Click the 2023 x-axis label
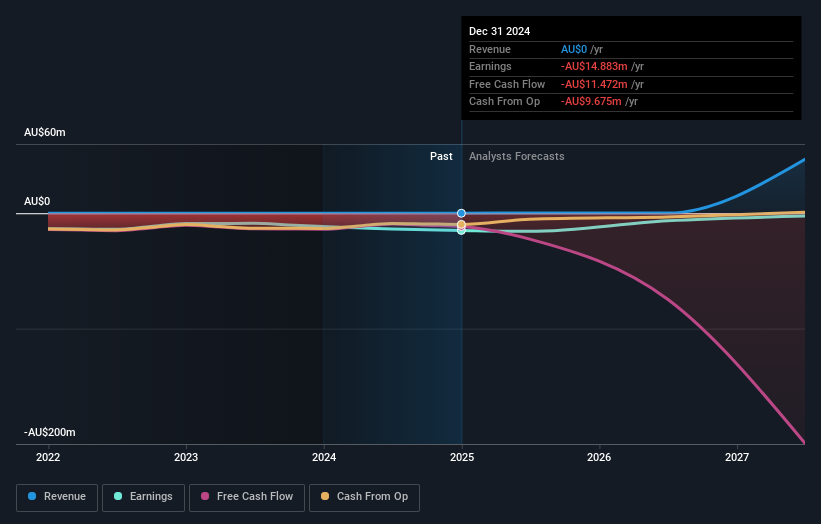Screen dimensions: 821x524 click(x=186, y=457)
